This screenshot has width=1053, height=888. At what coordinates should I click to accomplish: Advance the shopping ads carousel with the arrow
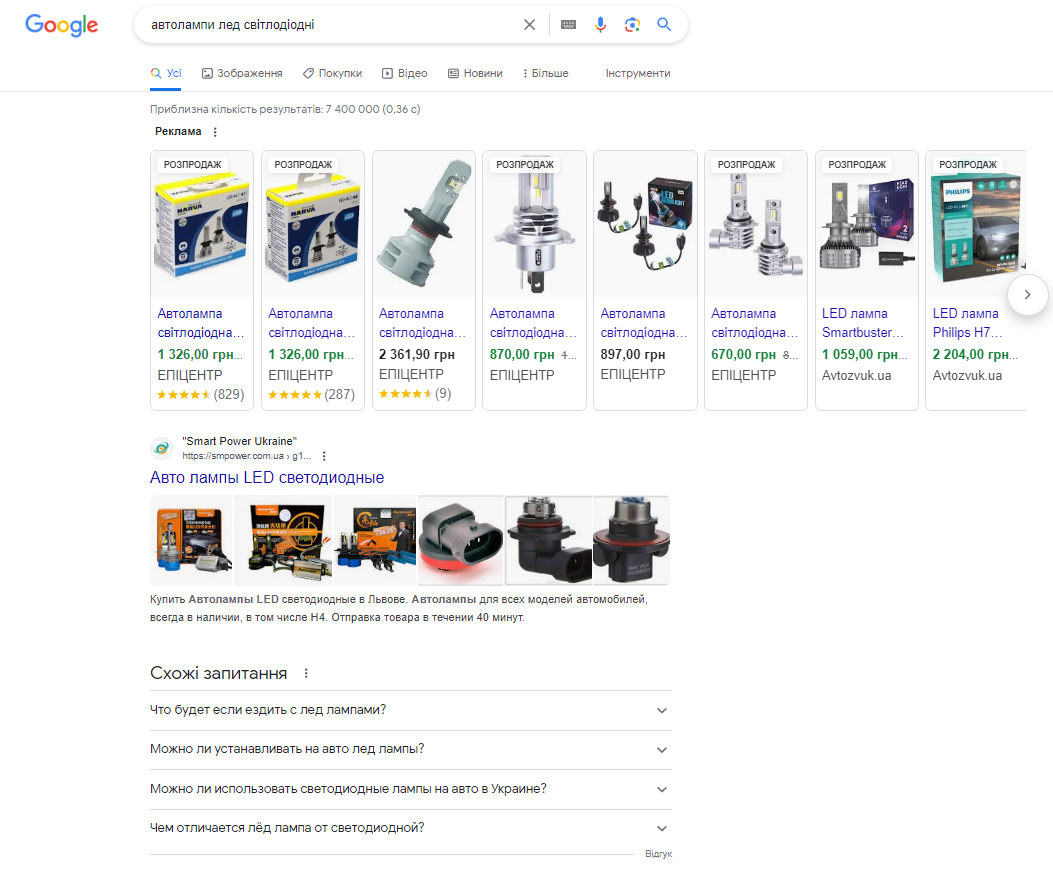pyautogui.click(x=1027, y=294)
